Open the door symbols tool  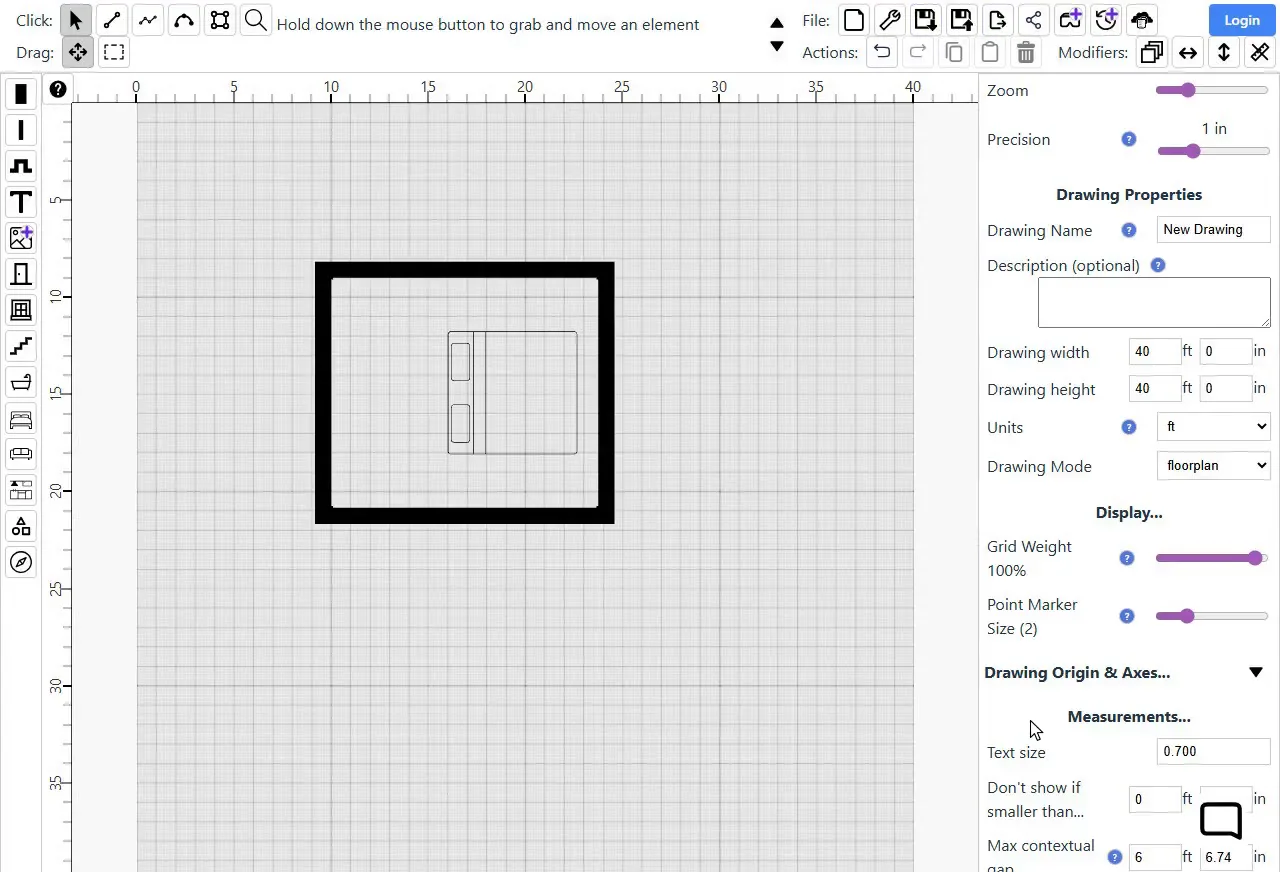21,274
